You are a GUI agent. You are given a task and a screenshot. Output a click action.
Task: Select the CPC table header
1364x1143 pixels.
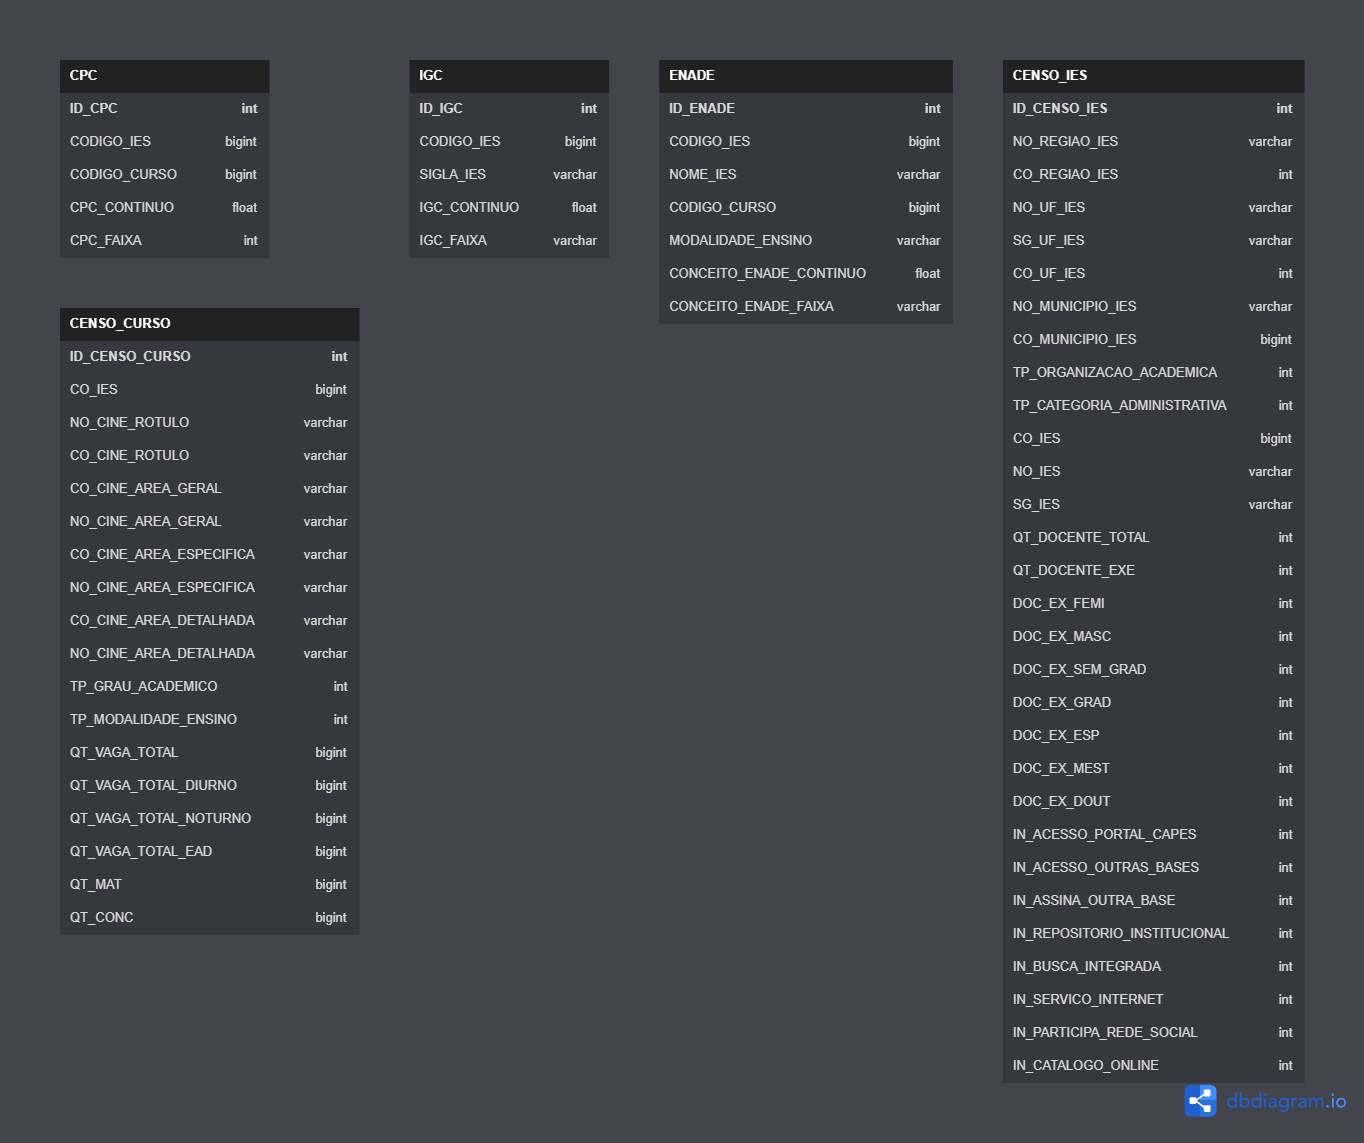click(164, 76)
